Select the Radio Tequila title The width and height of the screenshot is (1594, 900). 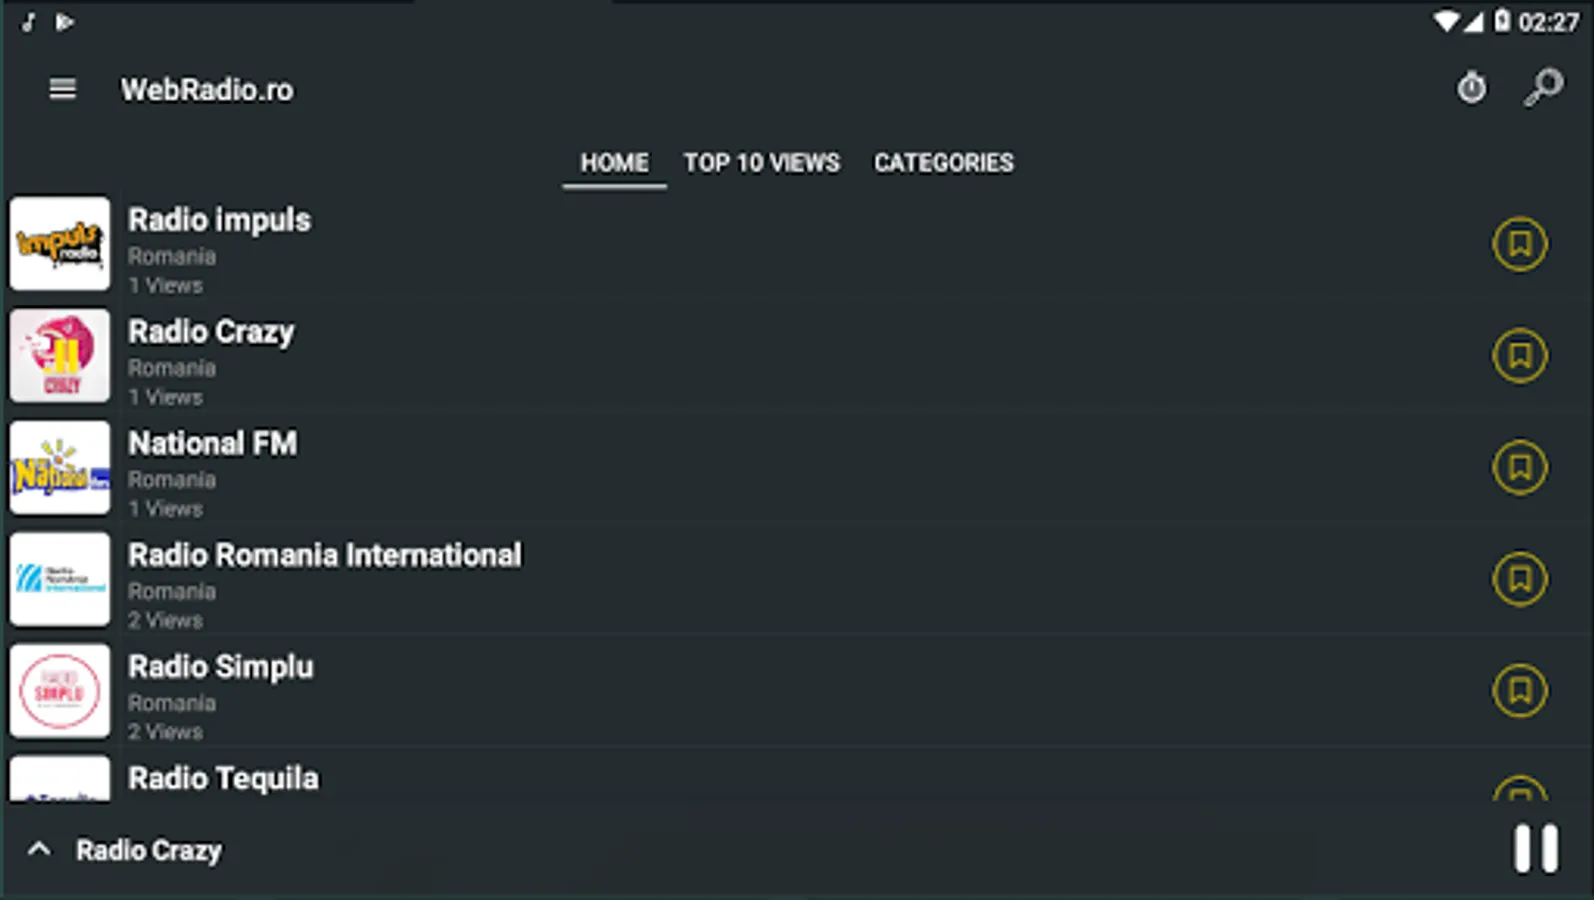click(x=223, y=778)
